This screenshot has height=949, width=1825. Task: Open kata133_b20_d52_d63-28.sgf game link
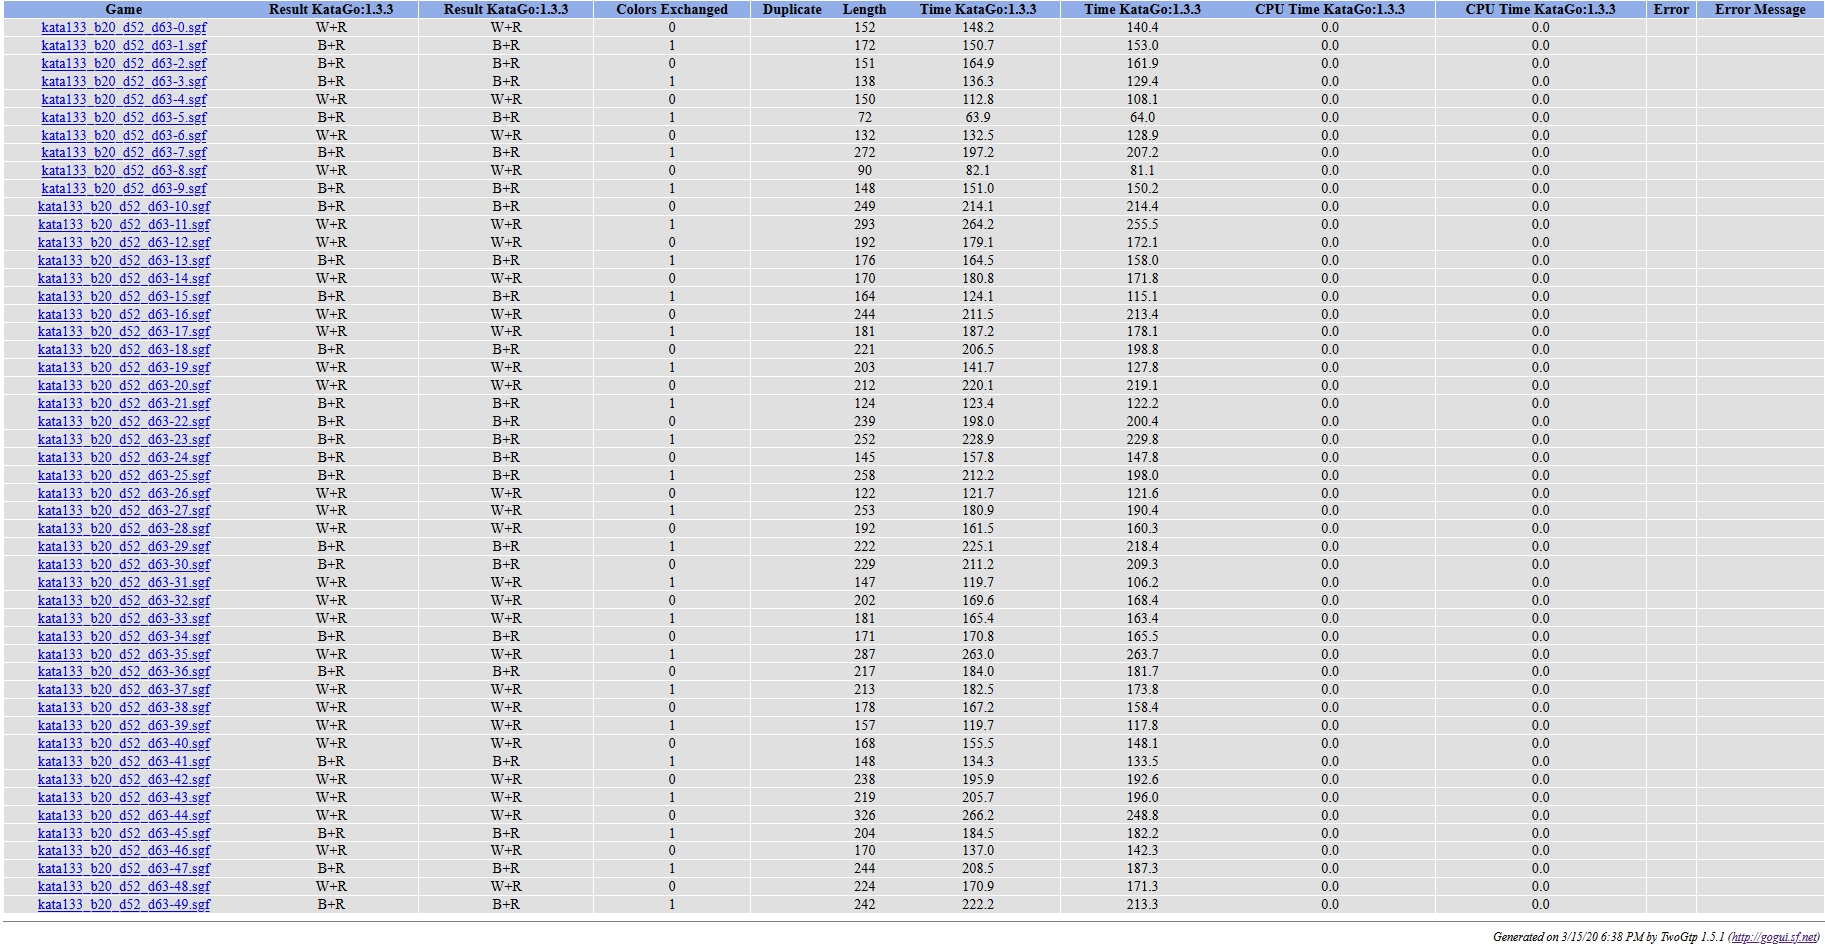pyautogui.click(x=124, y=529)
